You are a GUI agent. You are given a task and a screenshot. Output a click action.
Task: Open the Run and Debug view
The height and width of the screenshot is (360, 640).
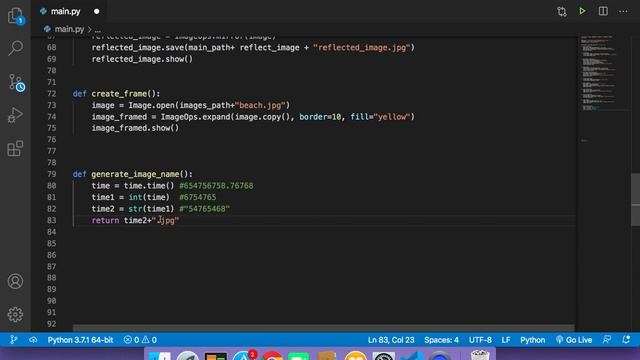16,115
